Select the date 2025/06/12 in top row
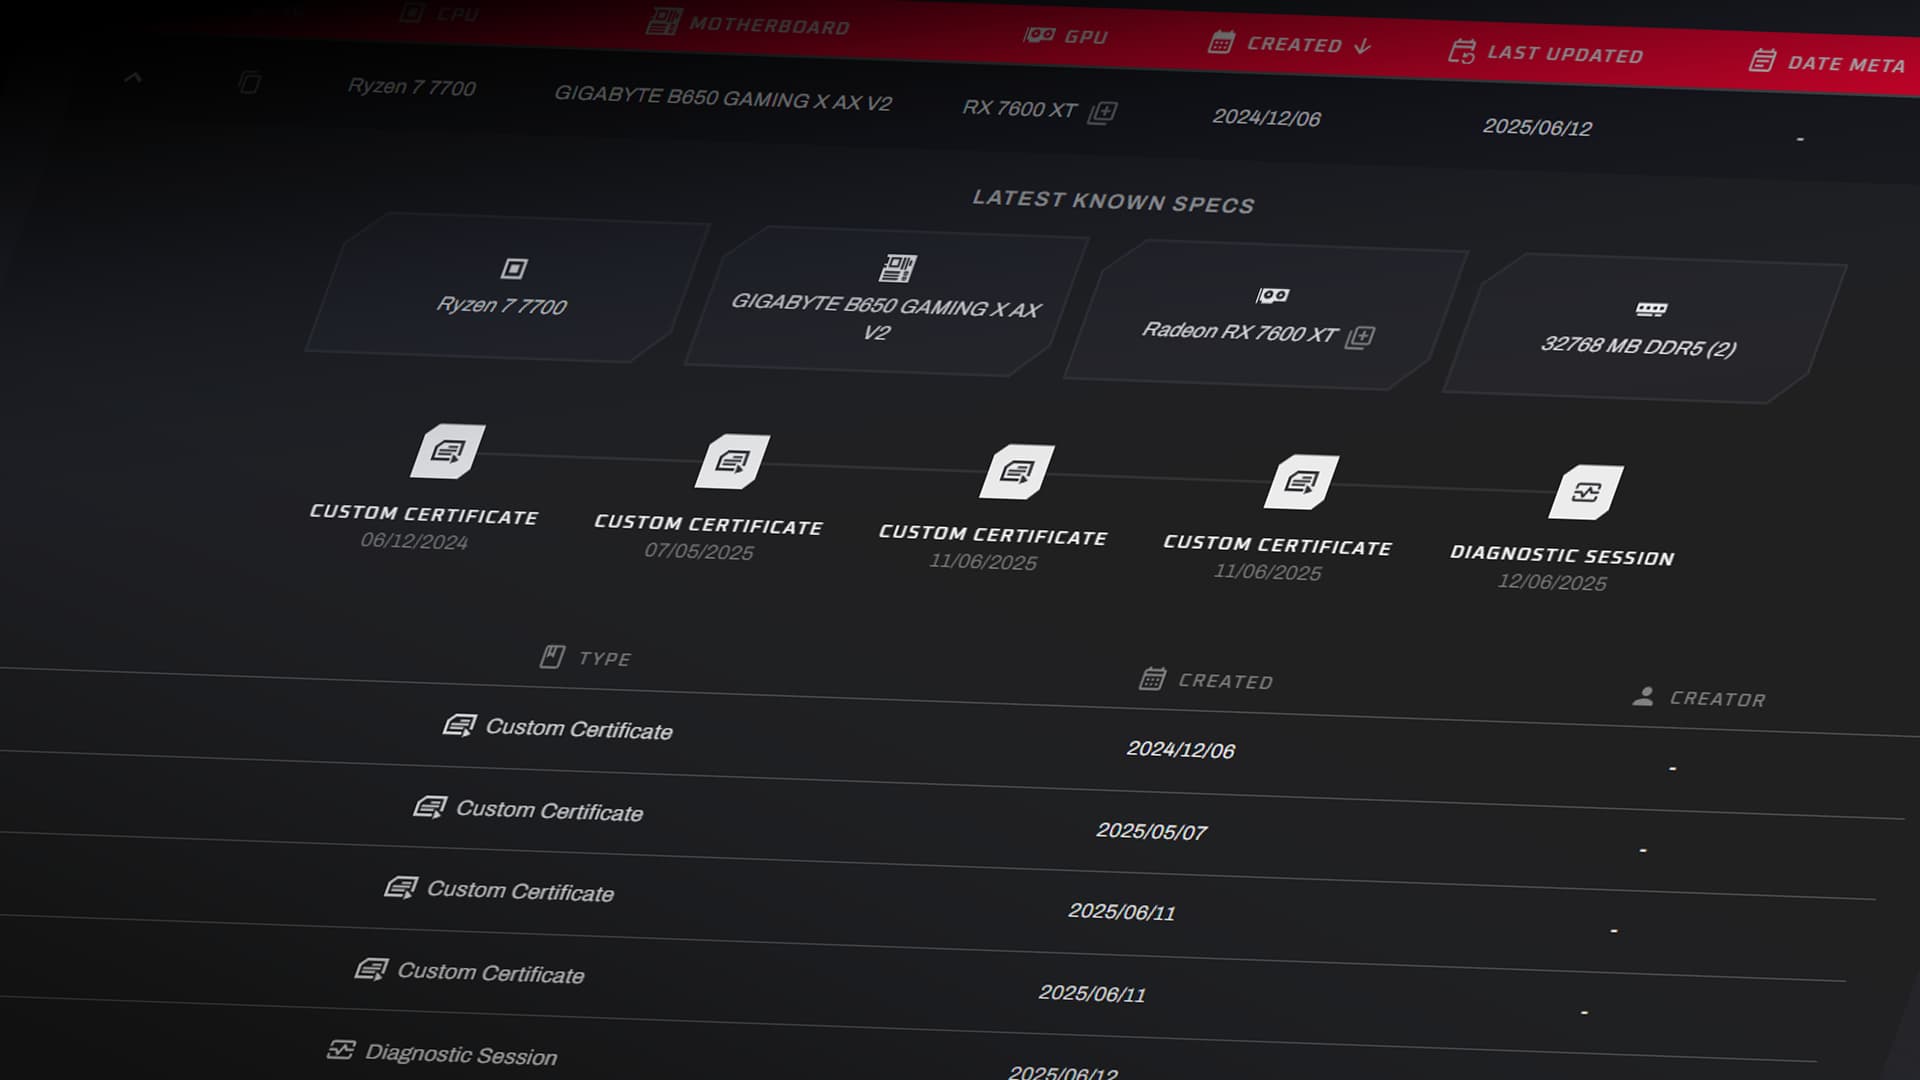Viewport: 1920px width, 1080px height. [x=1537, y=127]
